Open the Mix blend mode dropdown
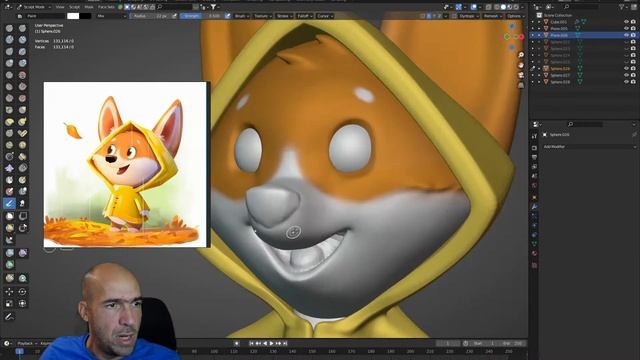The width and height of the screenshot is (640, 360). pyautogui.click(x=111, y=16)
